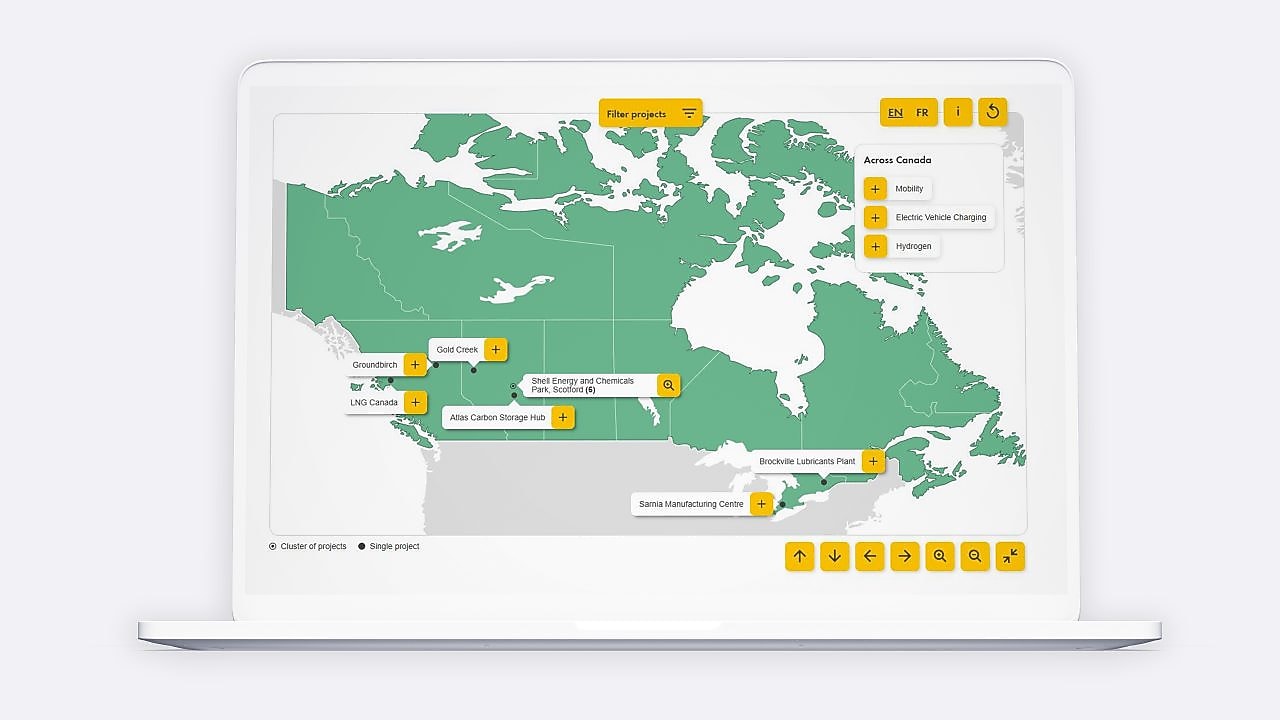Reset the map view with the refresh icon
The width and height of the screenshot is (1280, 720).
pos(991,111)
